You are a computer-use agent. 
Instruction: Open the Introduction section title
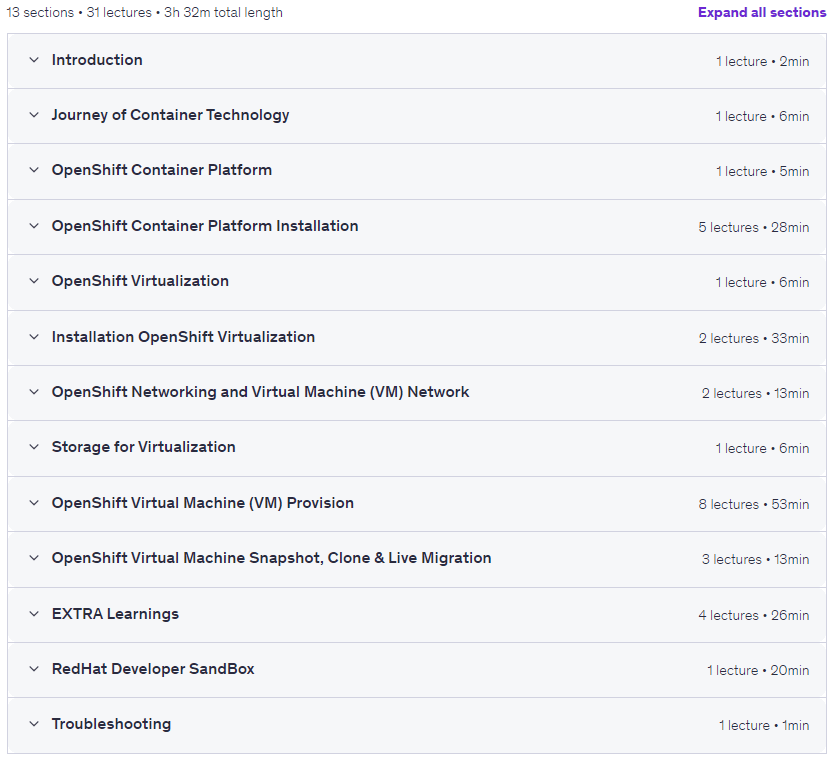pyautogui.click(x=97, y=60)
